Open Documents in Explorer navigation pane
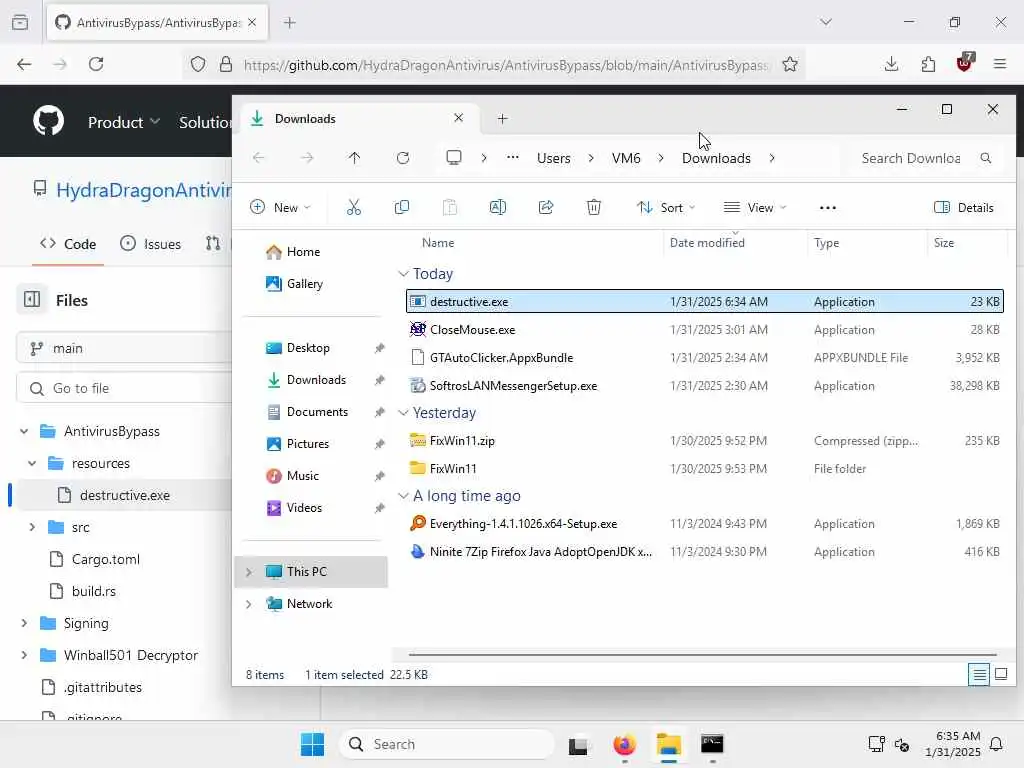1024x768 pixels. click(317, 412)
